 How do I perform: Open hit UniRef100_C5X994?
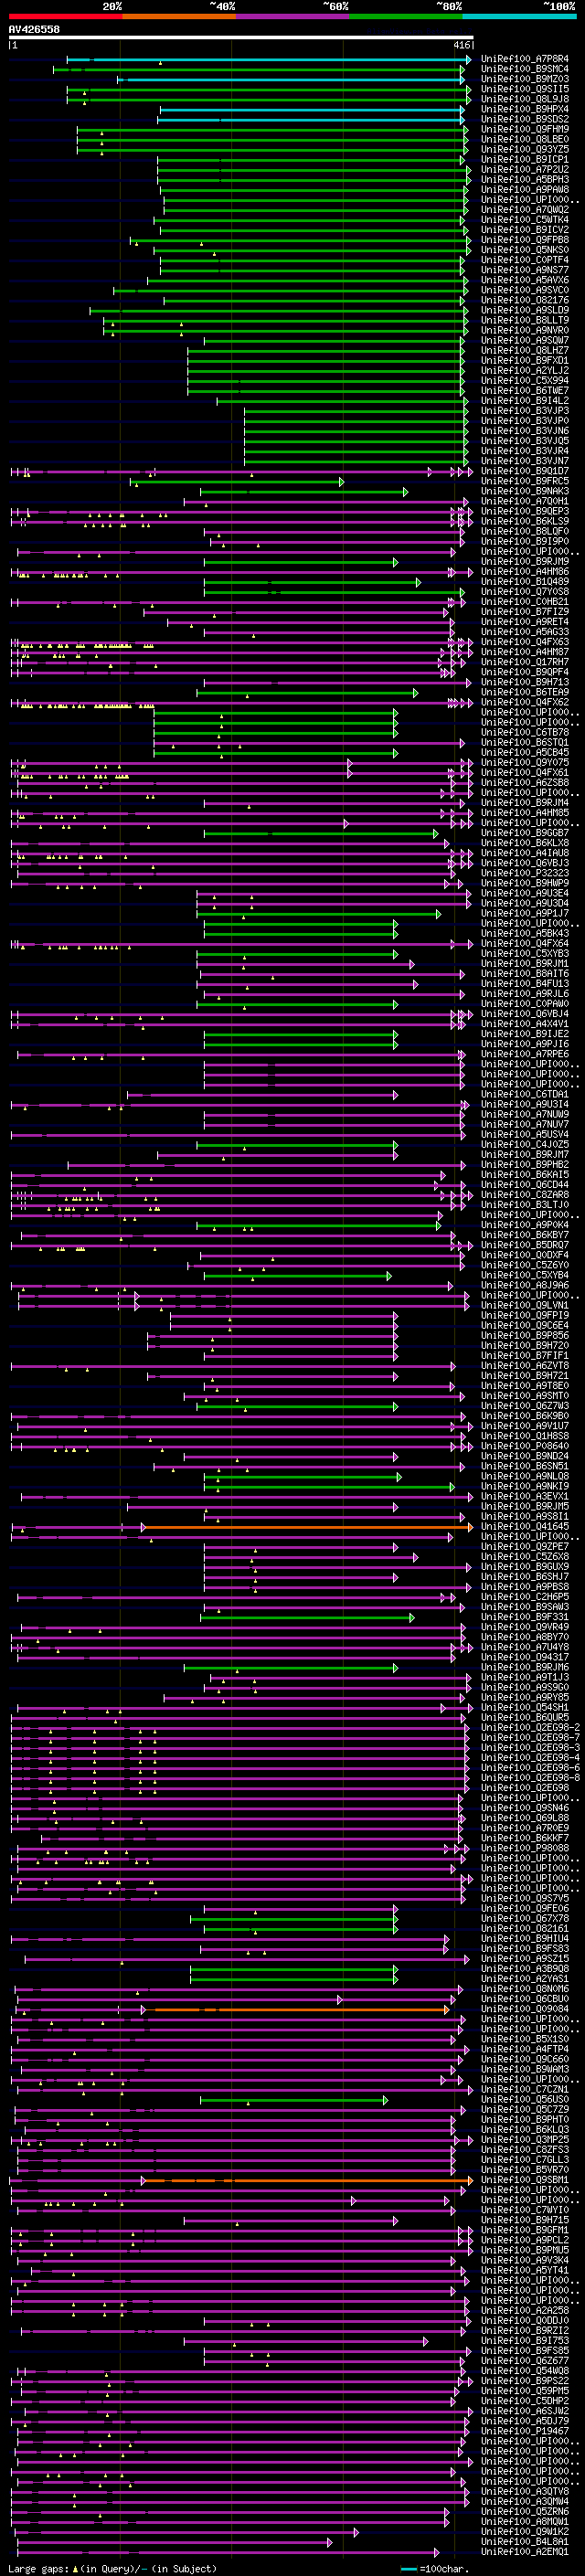point(525,380)
